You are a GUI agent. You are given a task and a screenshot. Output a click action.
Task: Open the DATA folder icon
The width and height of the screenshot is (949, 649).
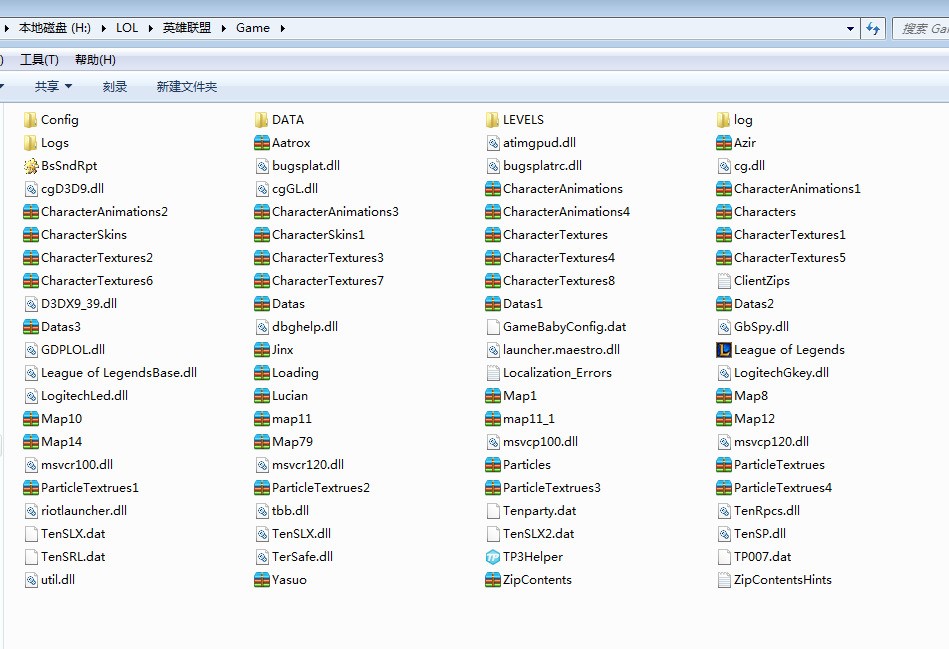pos(261,120)
